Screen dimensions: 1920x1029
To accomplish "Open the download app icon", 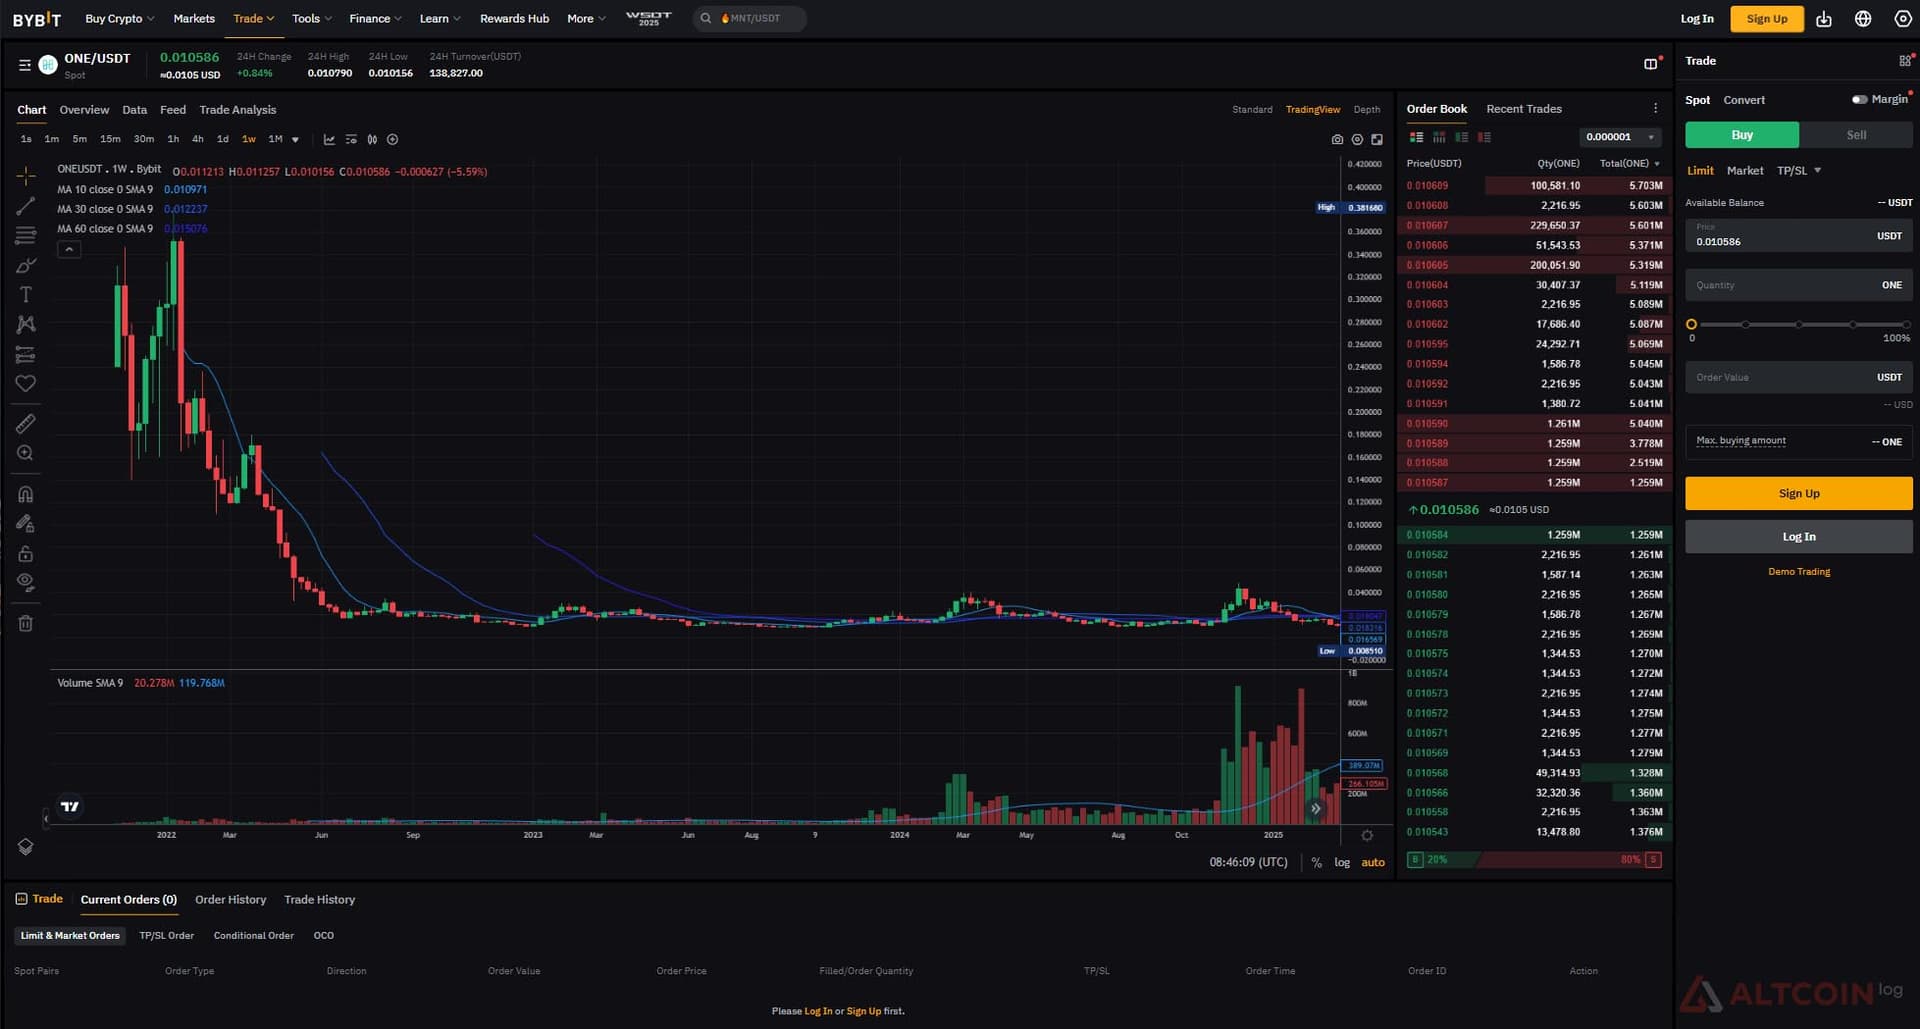I will point(1824,19).
